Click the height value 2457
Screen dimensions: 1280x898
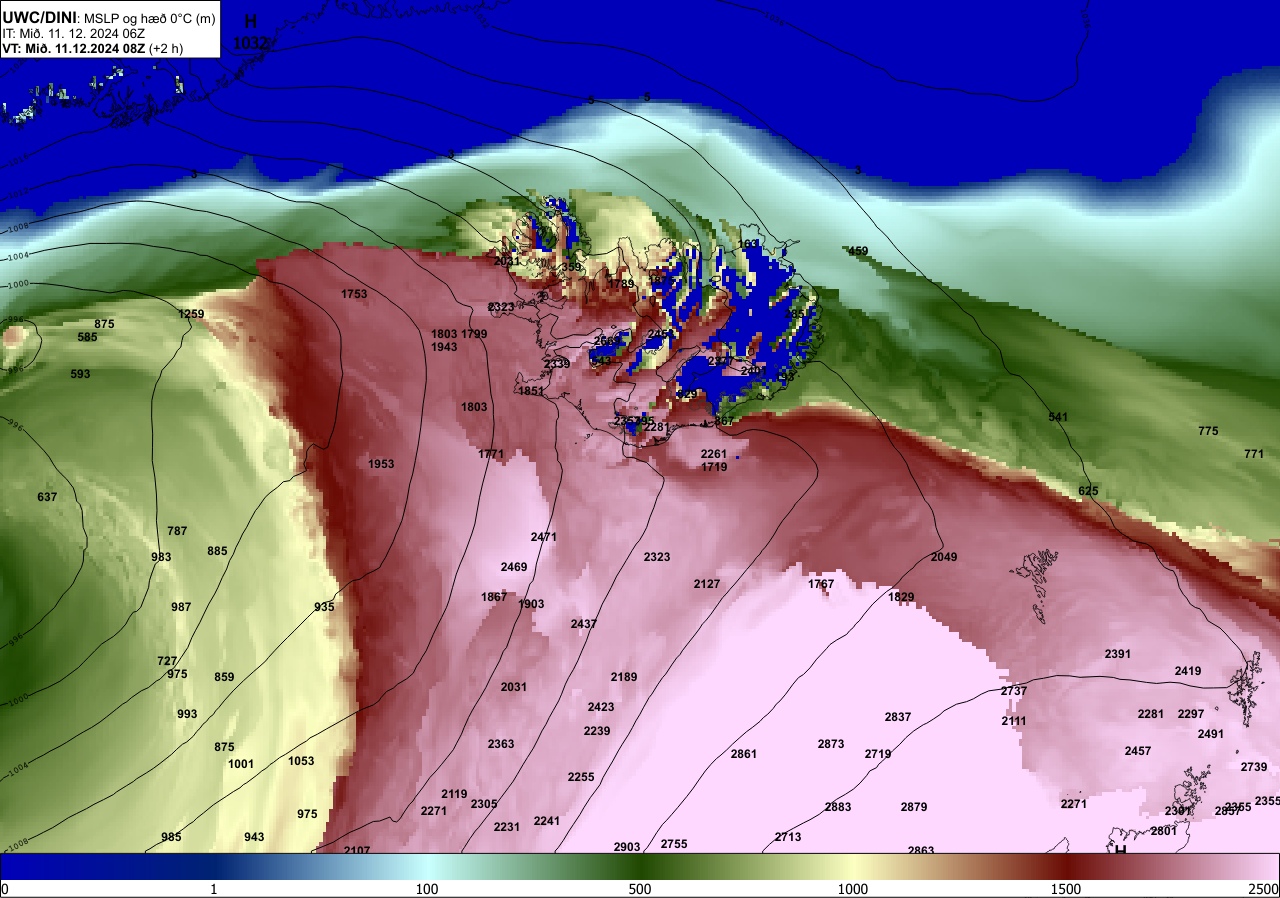coord(1138,751)
